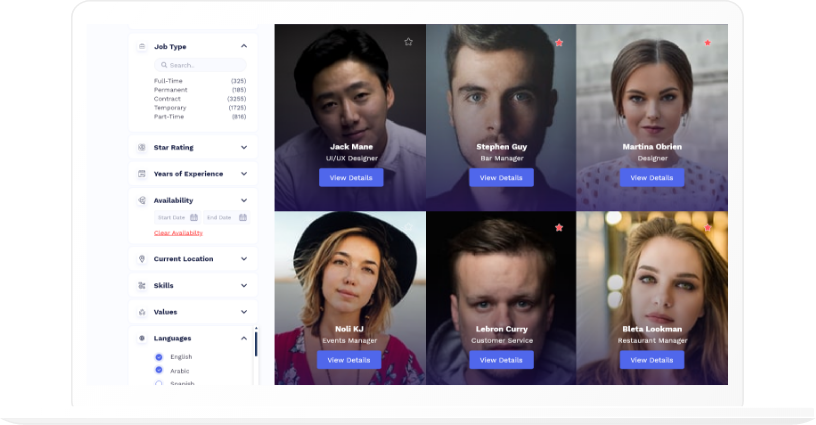This screenshot has height=425, width=816.
Task: Favorite Noli KJ with the star
Action: pos(409,226)
